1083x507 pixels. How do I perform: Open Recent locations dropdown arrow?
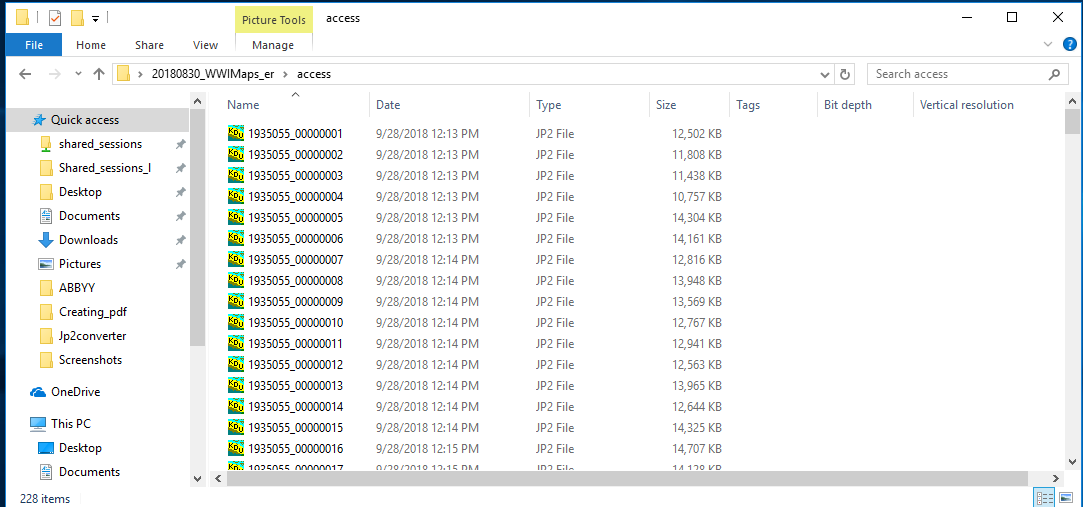77,74
